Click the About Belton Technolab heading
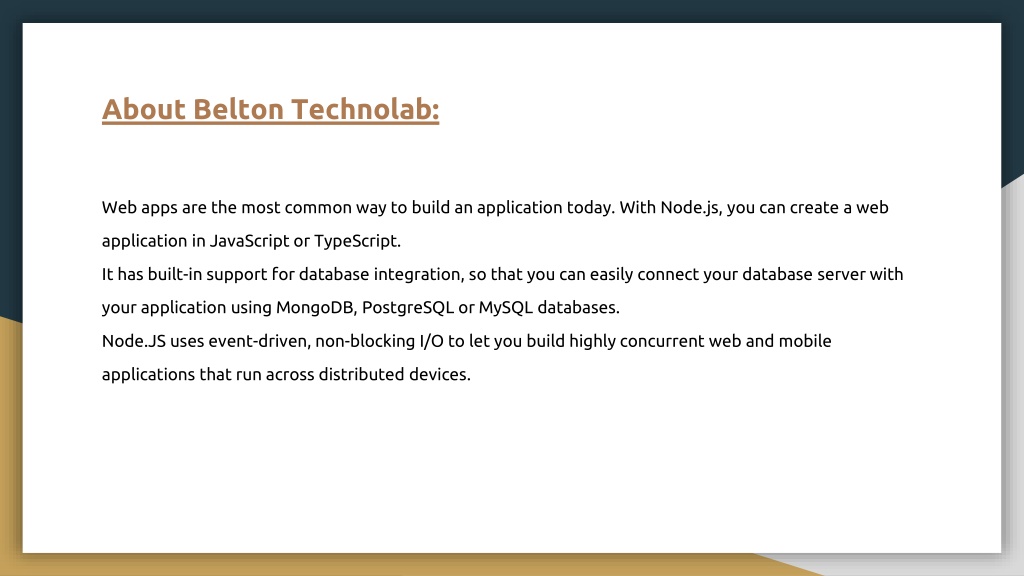 270,109
